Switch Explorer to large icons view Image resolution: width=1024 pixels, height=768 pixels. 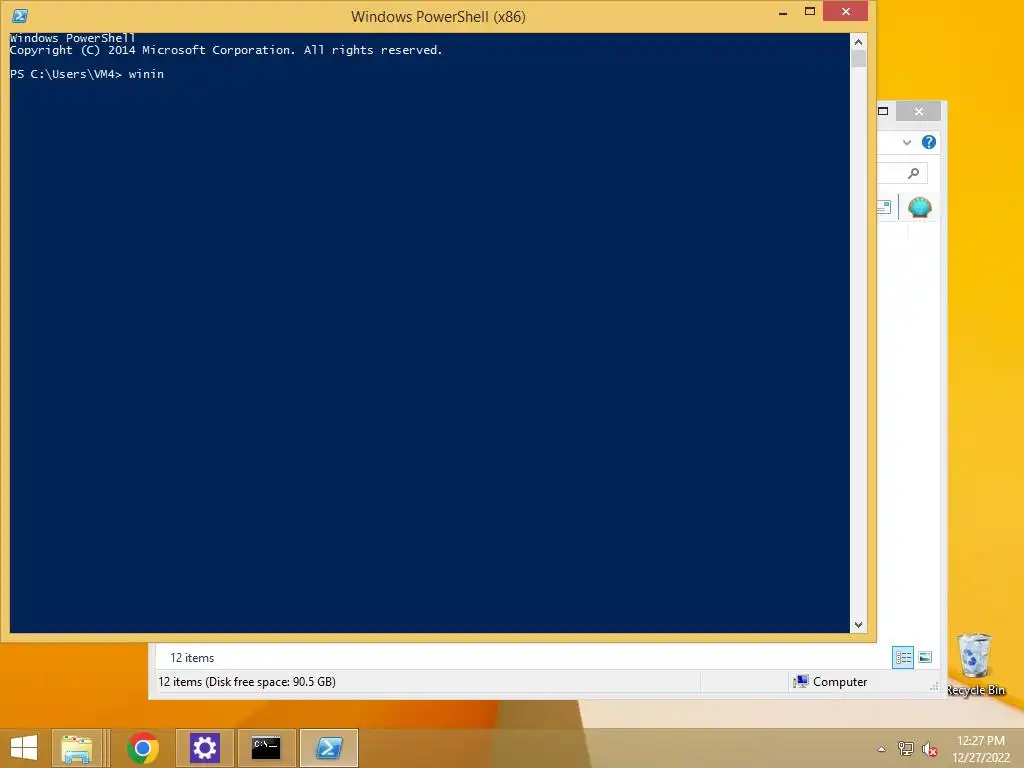[x=925, y=657]
